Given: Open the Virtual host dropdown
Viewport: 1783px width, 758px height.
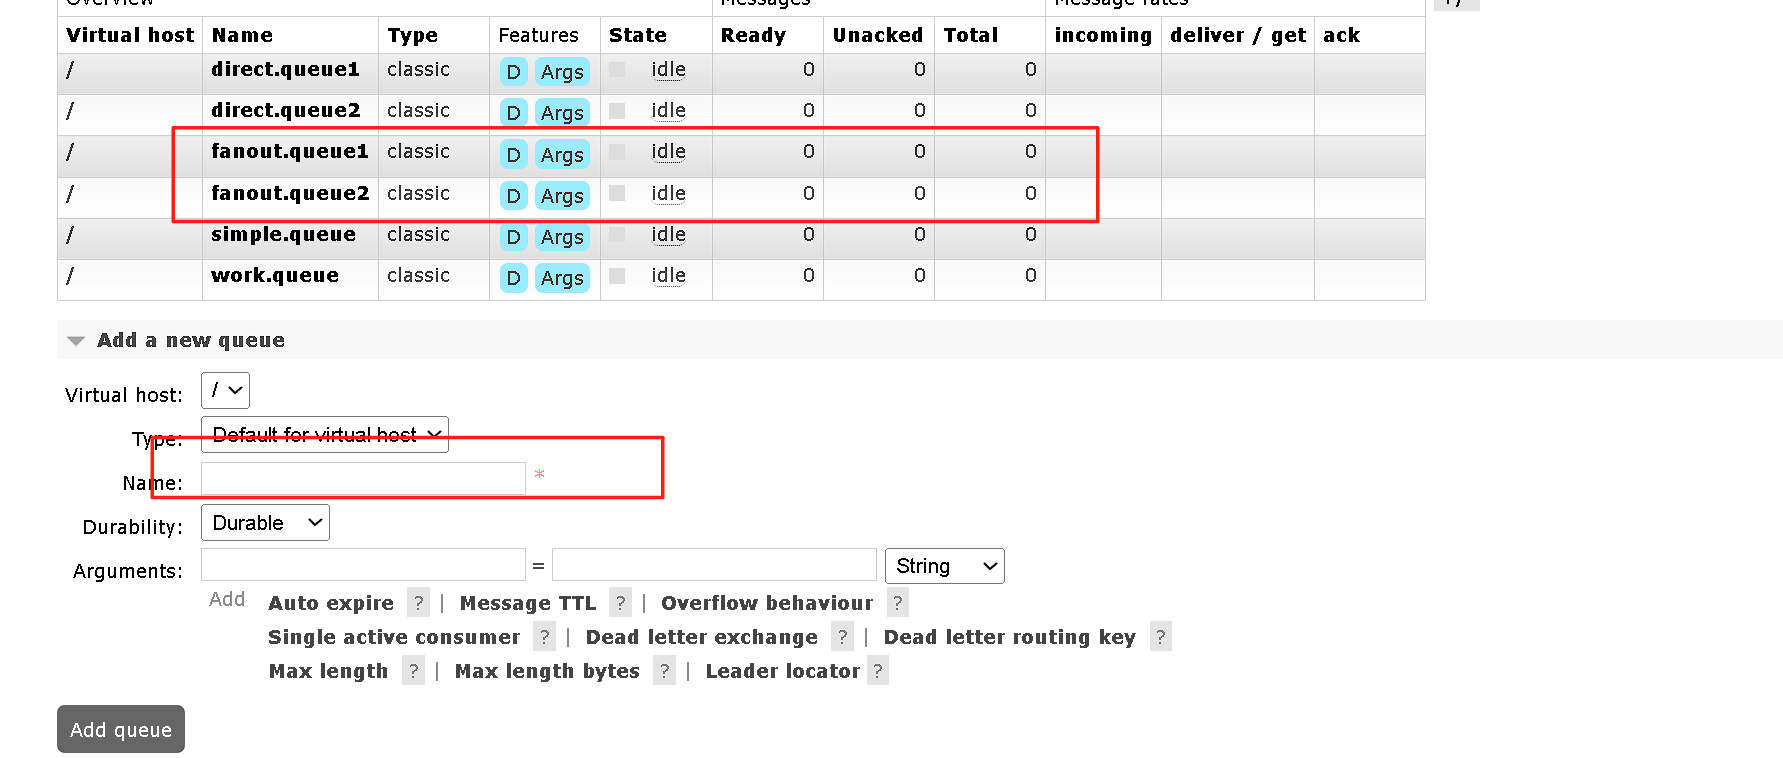Looking at the screenshot, I should click(225, 390).
